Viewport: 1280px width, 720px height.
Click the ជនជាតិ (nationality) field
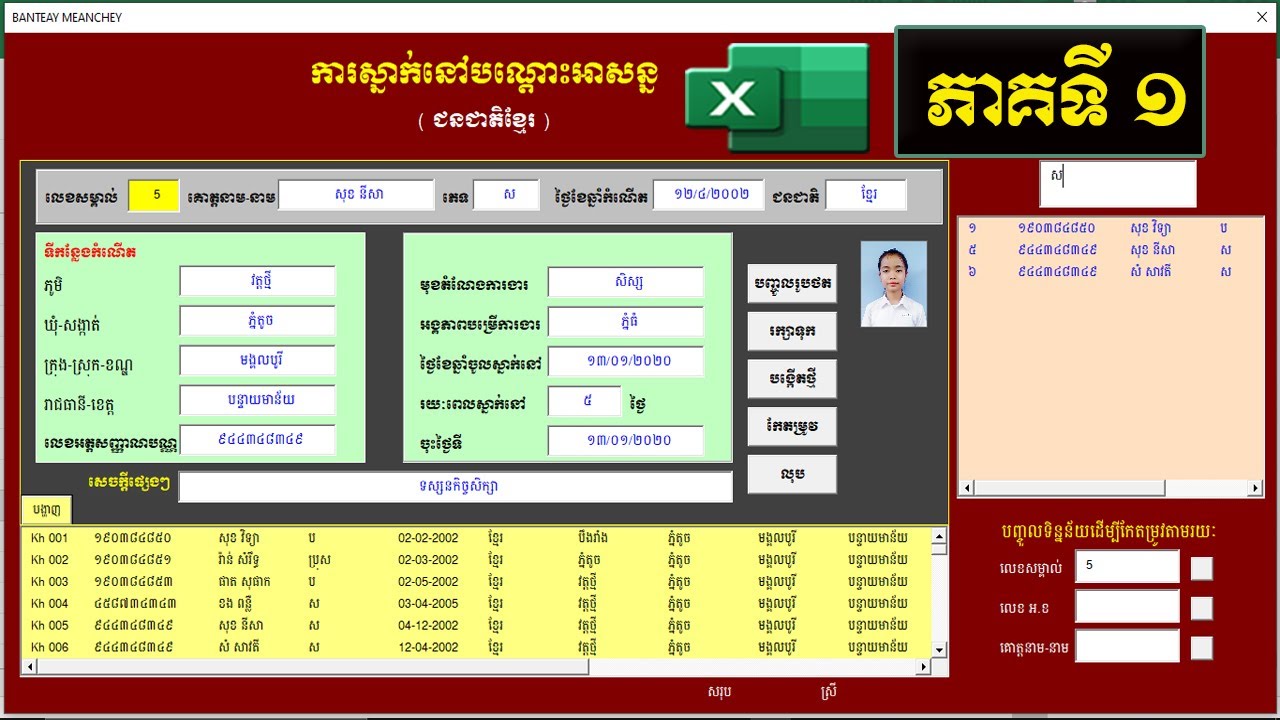point(866,195)
